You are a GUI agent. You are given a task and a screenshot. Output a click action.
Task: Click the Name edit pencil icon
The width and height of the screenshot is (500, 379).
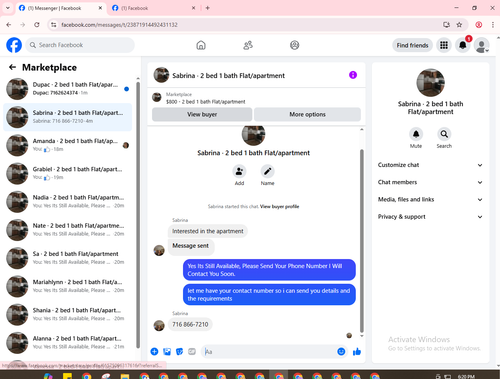(267, 171)
